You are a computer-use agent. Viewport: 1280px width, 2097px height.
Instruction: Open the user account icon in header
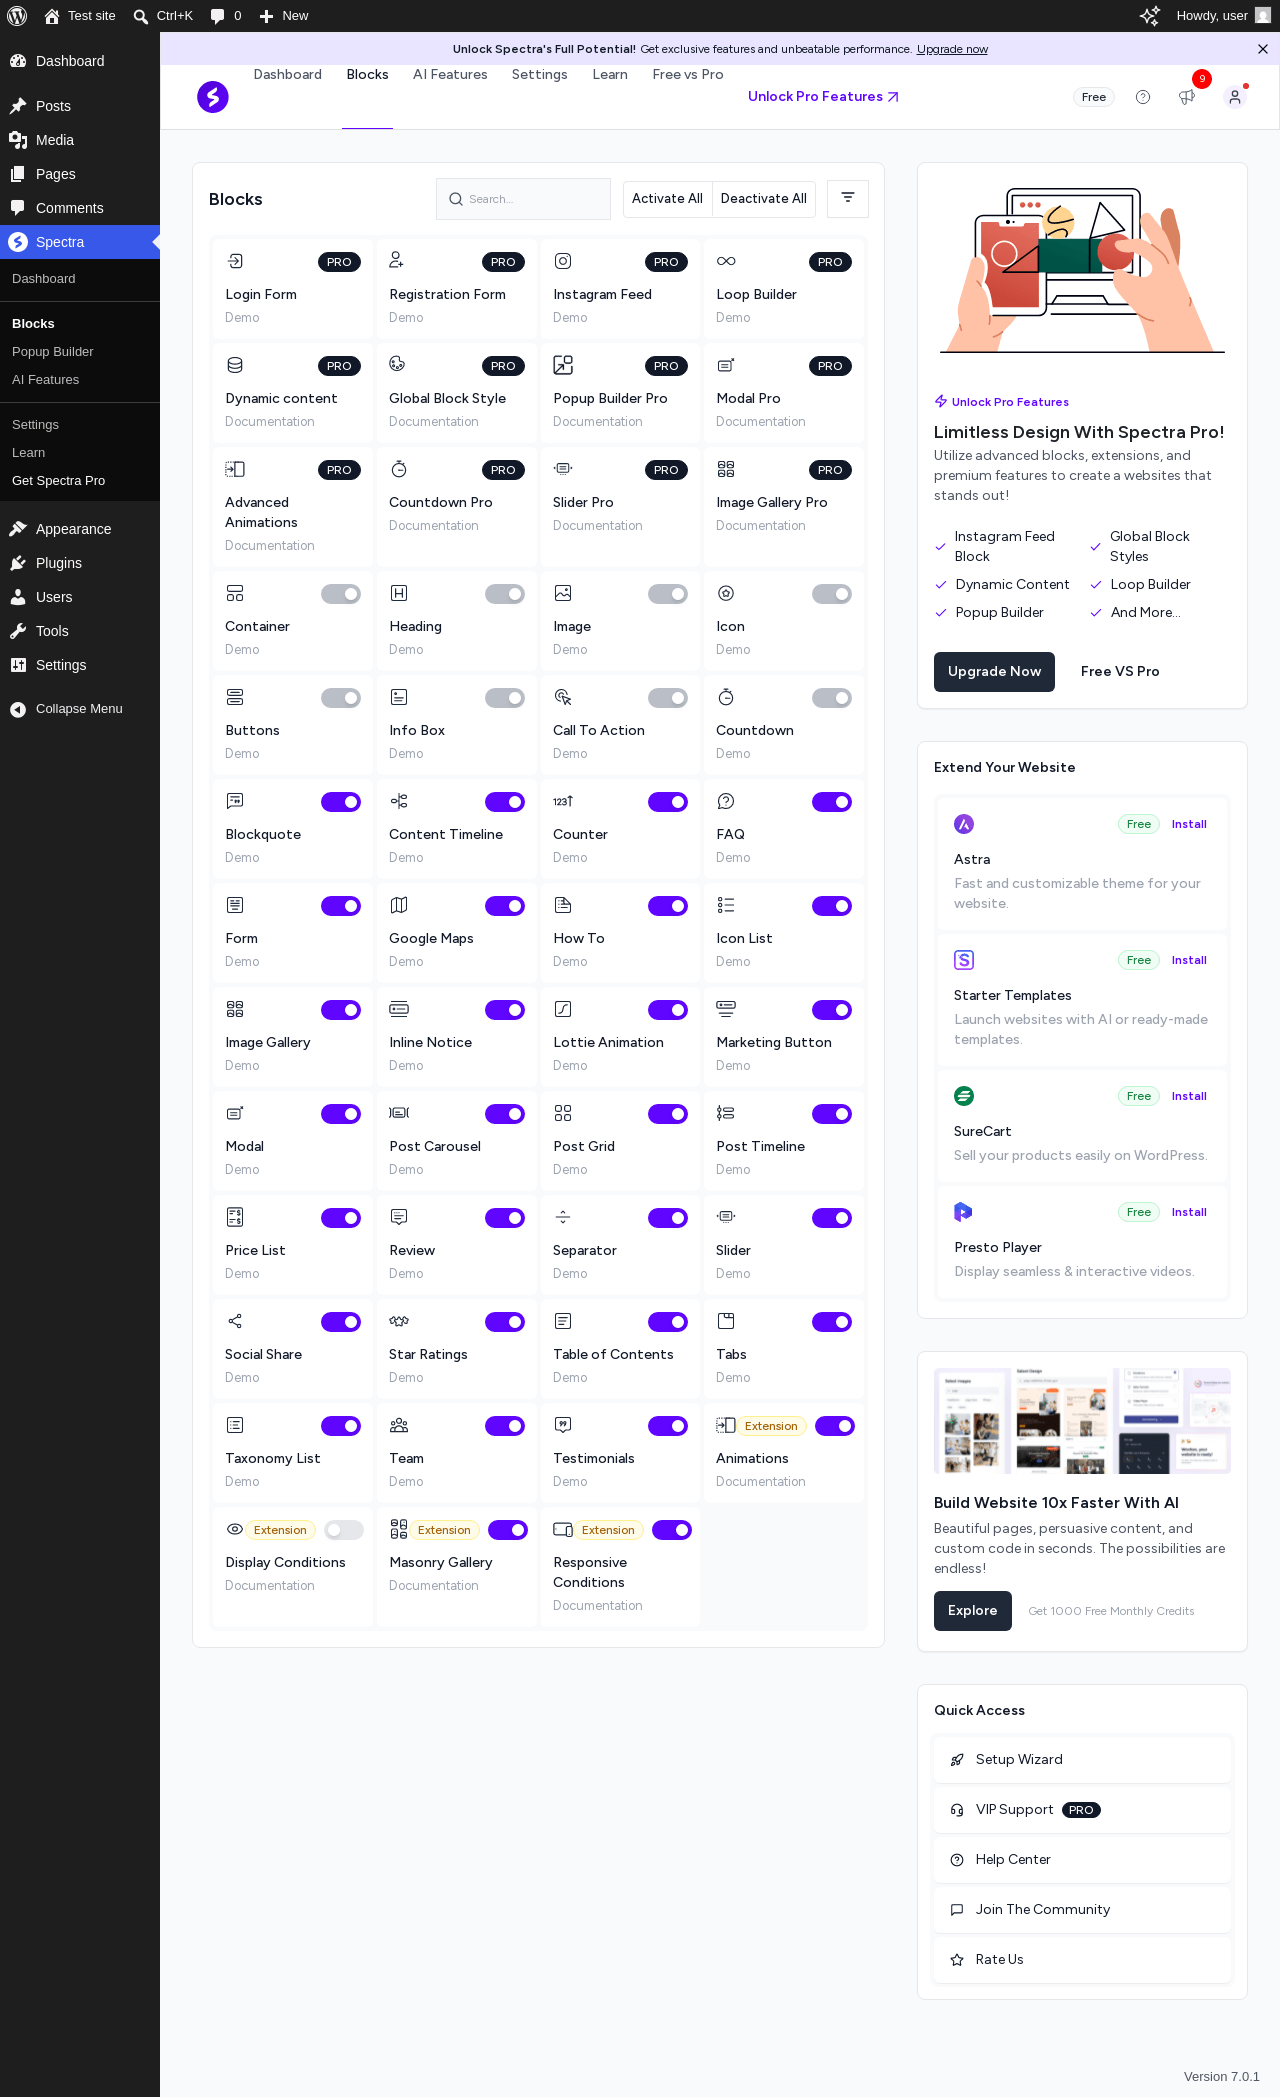click(1235, 97)
